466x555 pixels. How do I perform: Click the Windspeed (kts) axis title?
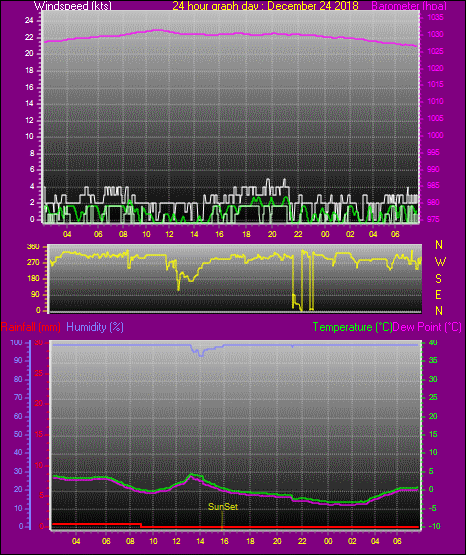(x=72, y=6)
